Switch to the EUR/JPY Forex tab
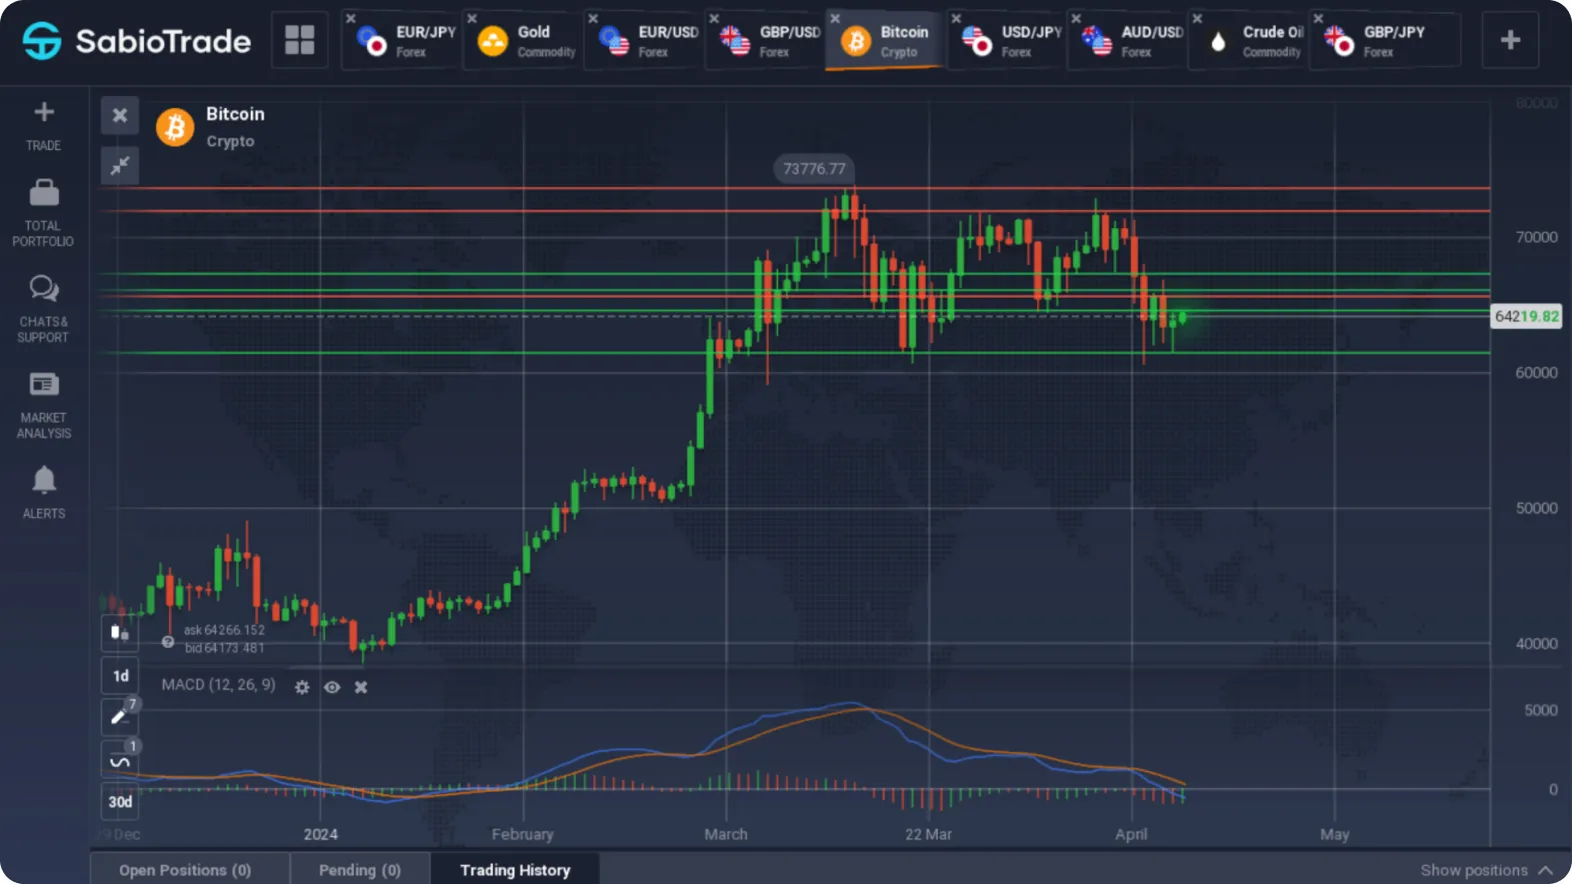 pos(403,41)
